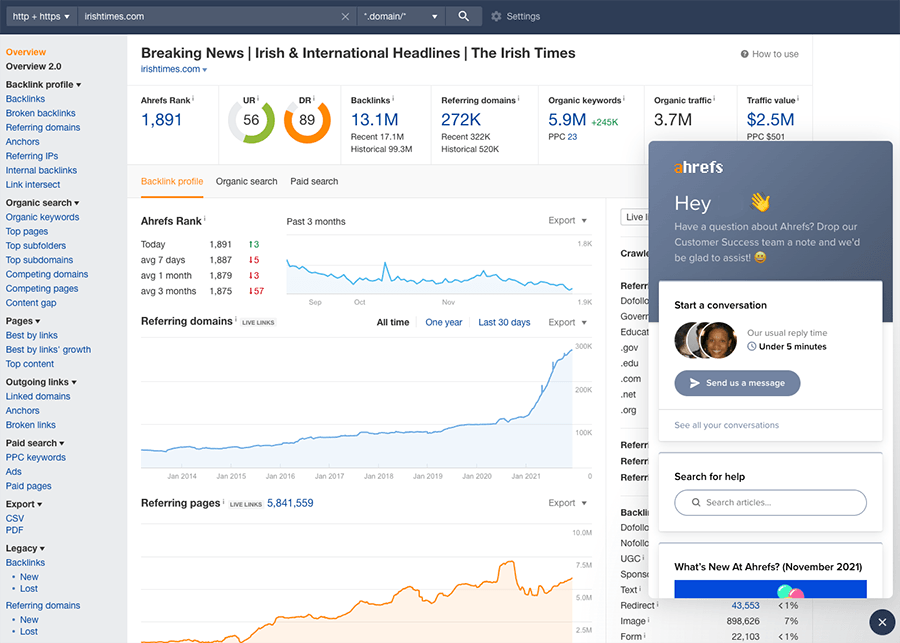Click the 272K referring domains value
Viewport: 900px width, 643px height.
(460, 119)
